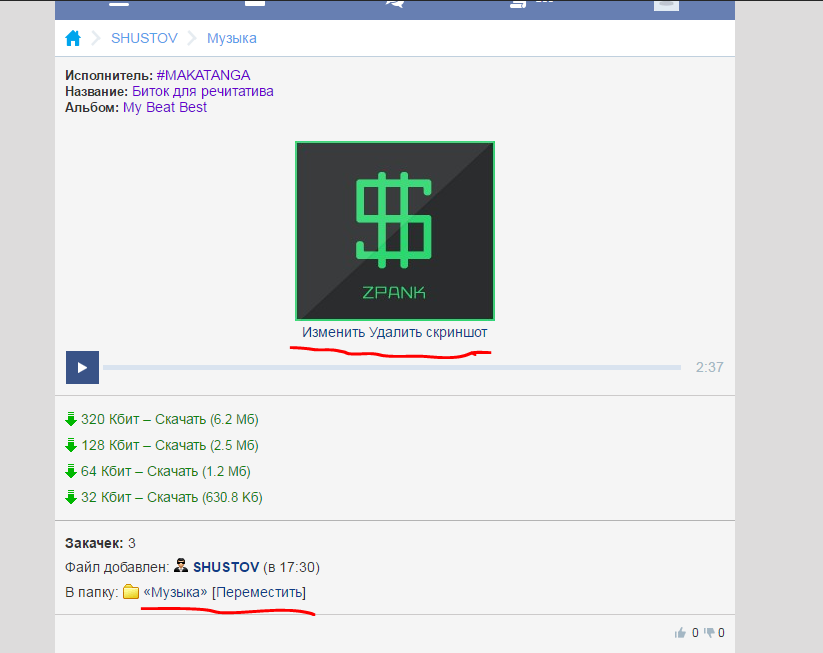Open the My Beat Best album link
This screenshot has width=823, height=653.
click(x=165, y=107)
